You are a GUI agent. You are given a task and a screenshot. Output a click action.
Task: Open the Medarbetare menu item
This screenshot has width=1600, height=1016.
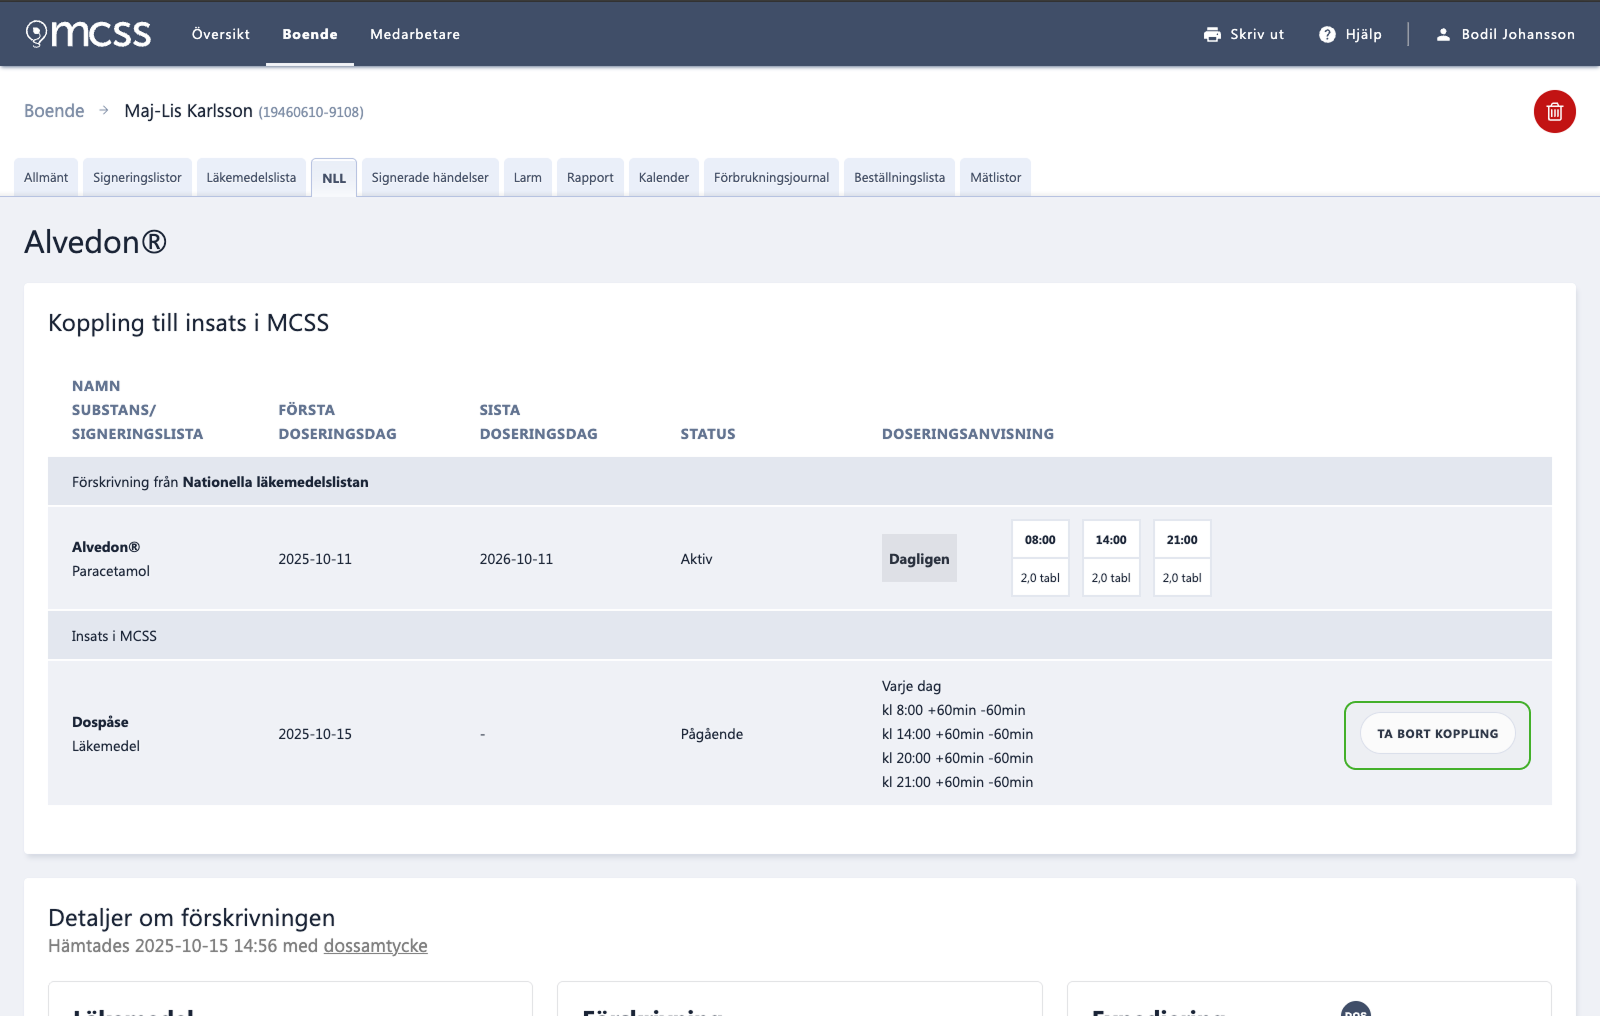[x=415, y=34]
